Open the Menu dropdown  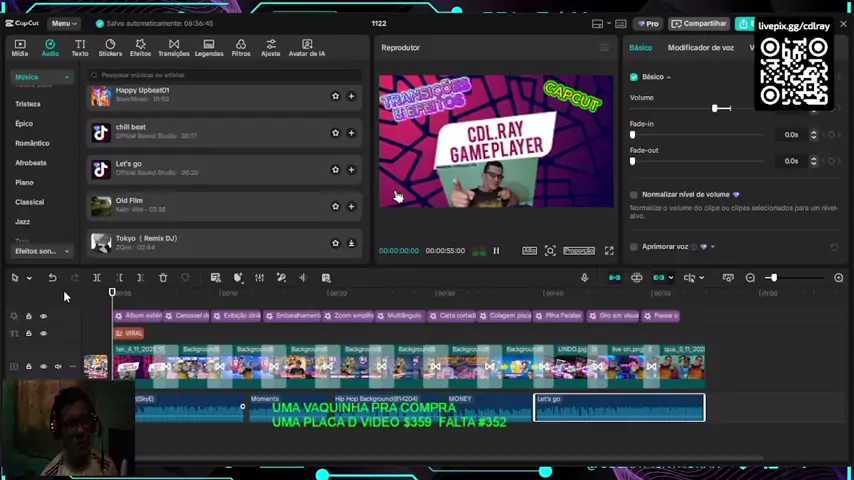(x=63, y=23)
